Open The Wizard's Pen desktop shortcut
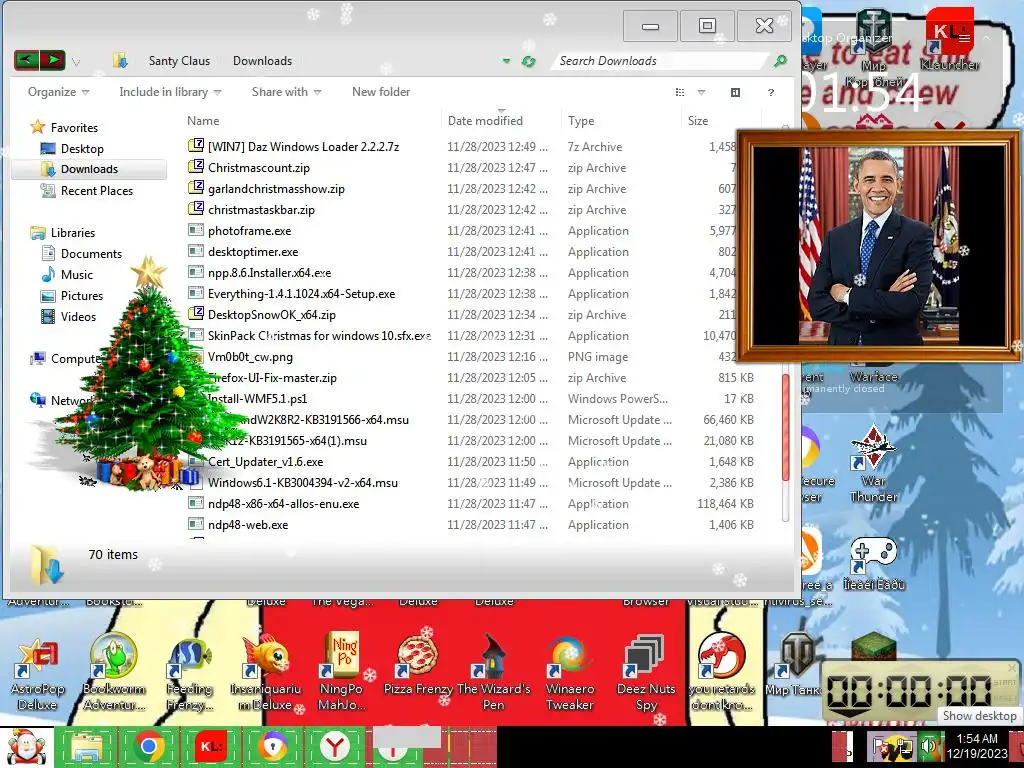Image resolution: width=1024 pixels, height=768 pixels. 494,673
